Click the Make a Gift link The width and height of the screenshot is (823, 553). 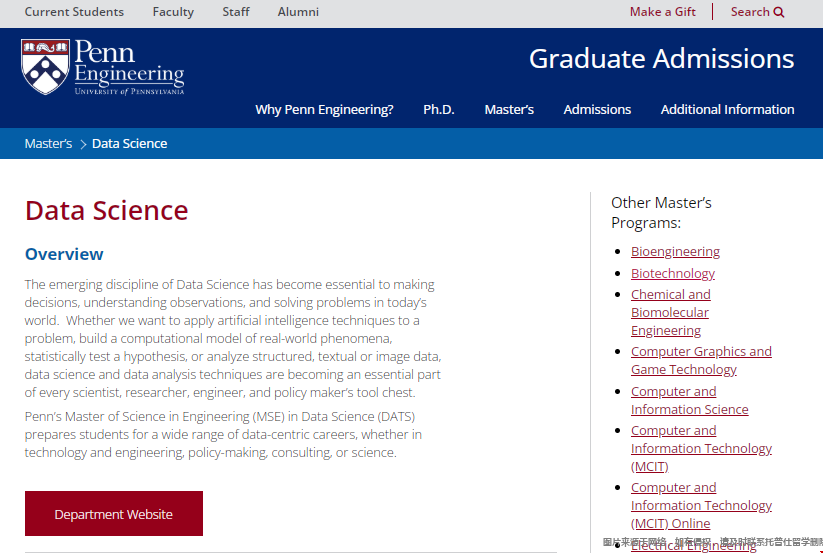pyautogui.click(x=662, y=12)
